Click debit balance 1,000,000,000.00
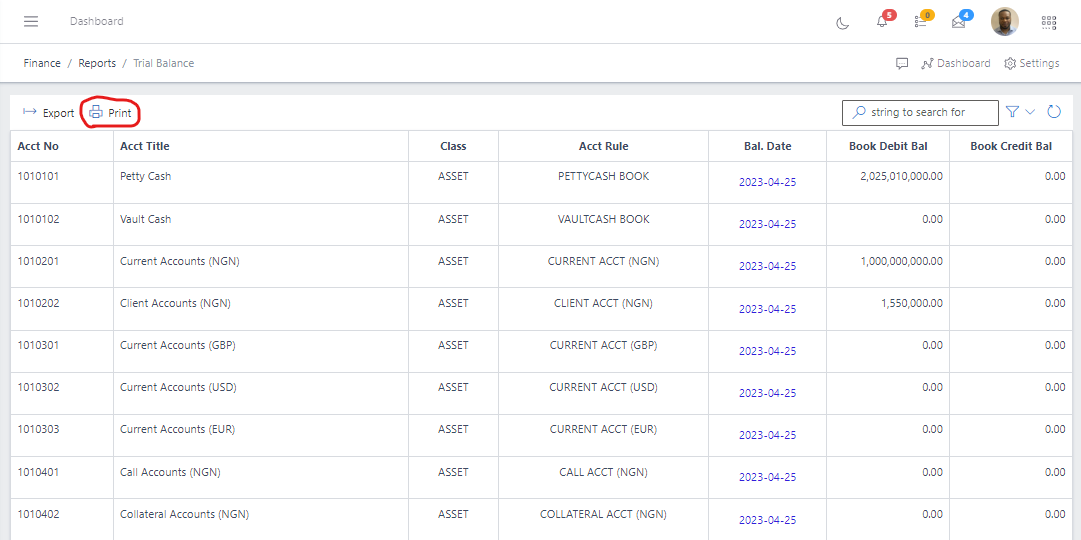Screen dimensions: 1081x540 (x=902, y=261)
